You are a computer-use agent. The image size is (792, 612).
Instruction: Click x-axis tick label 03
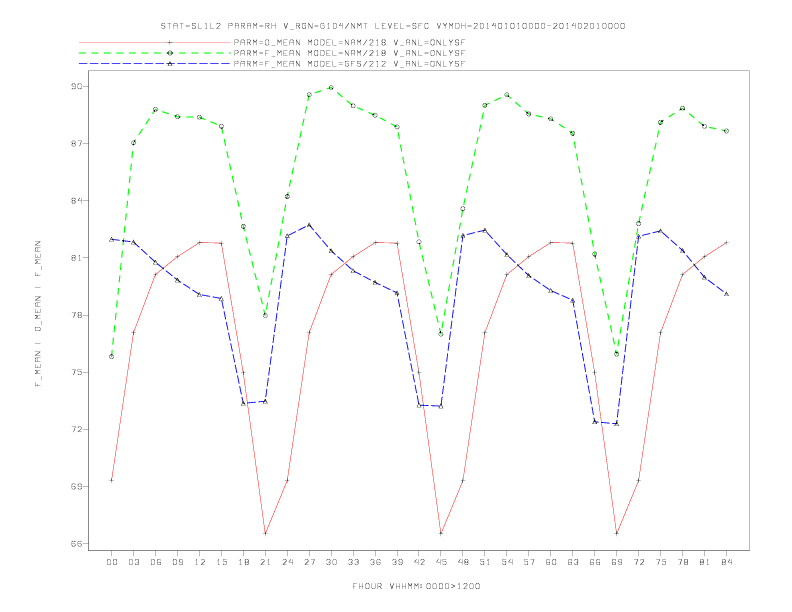coord(133,562)
